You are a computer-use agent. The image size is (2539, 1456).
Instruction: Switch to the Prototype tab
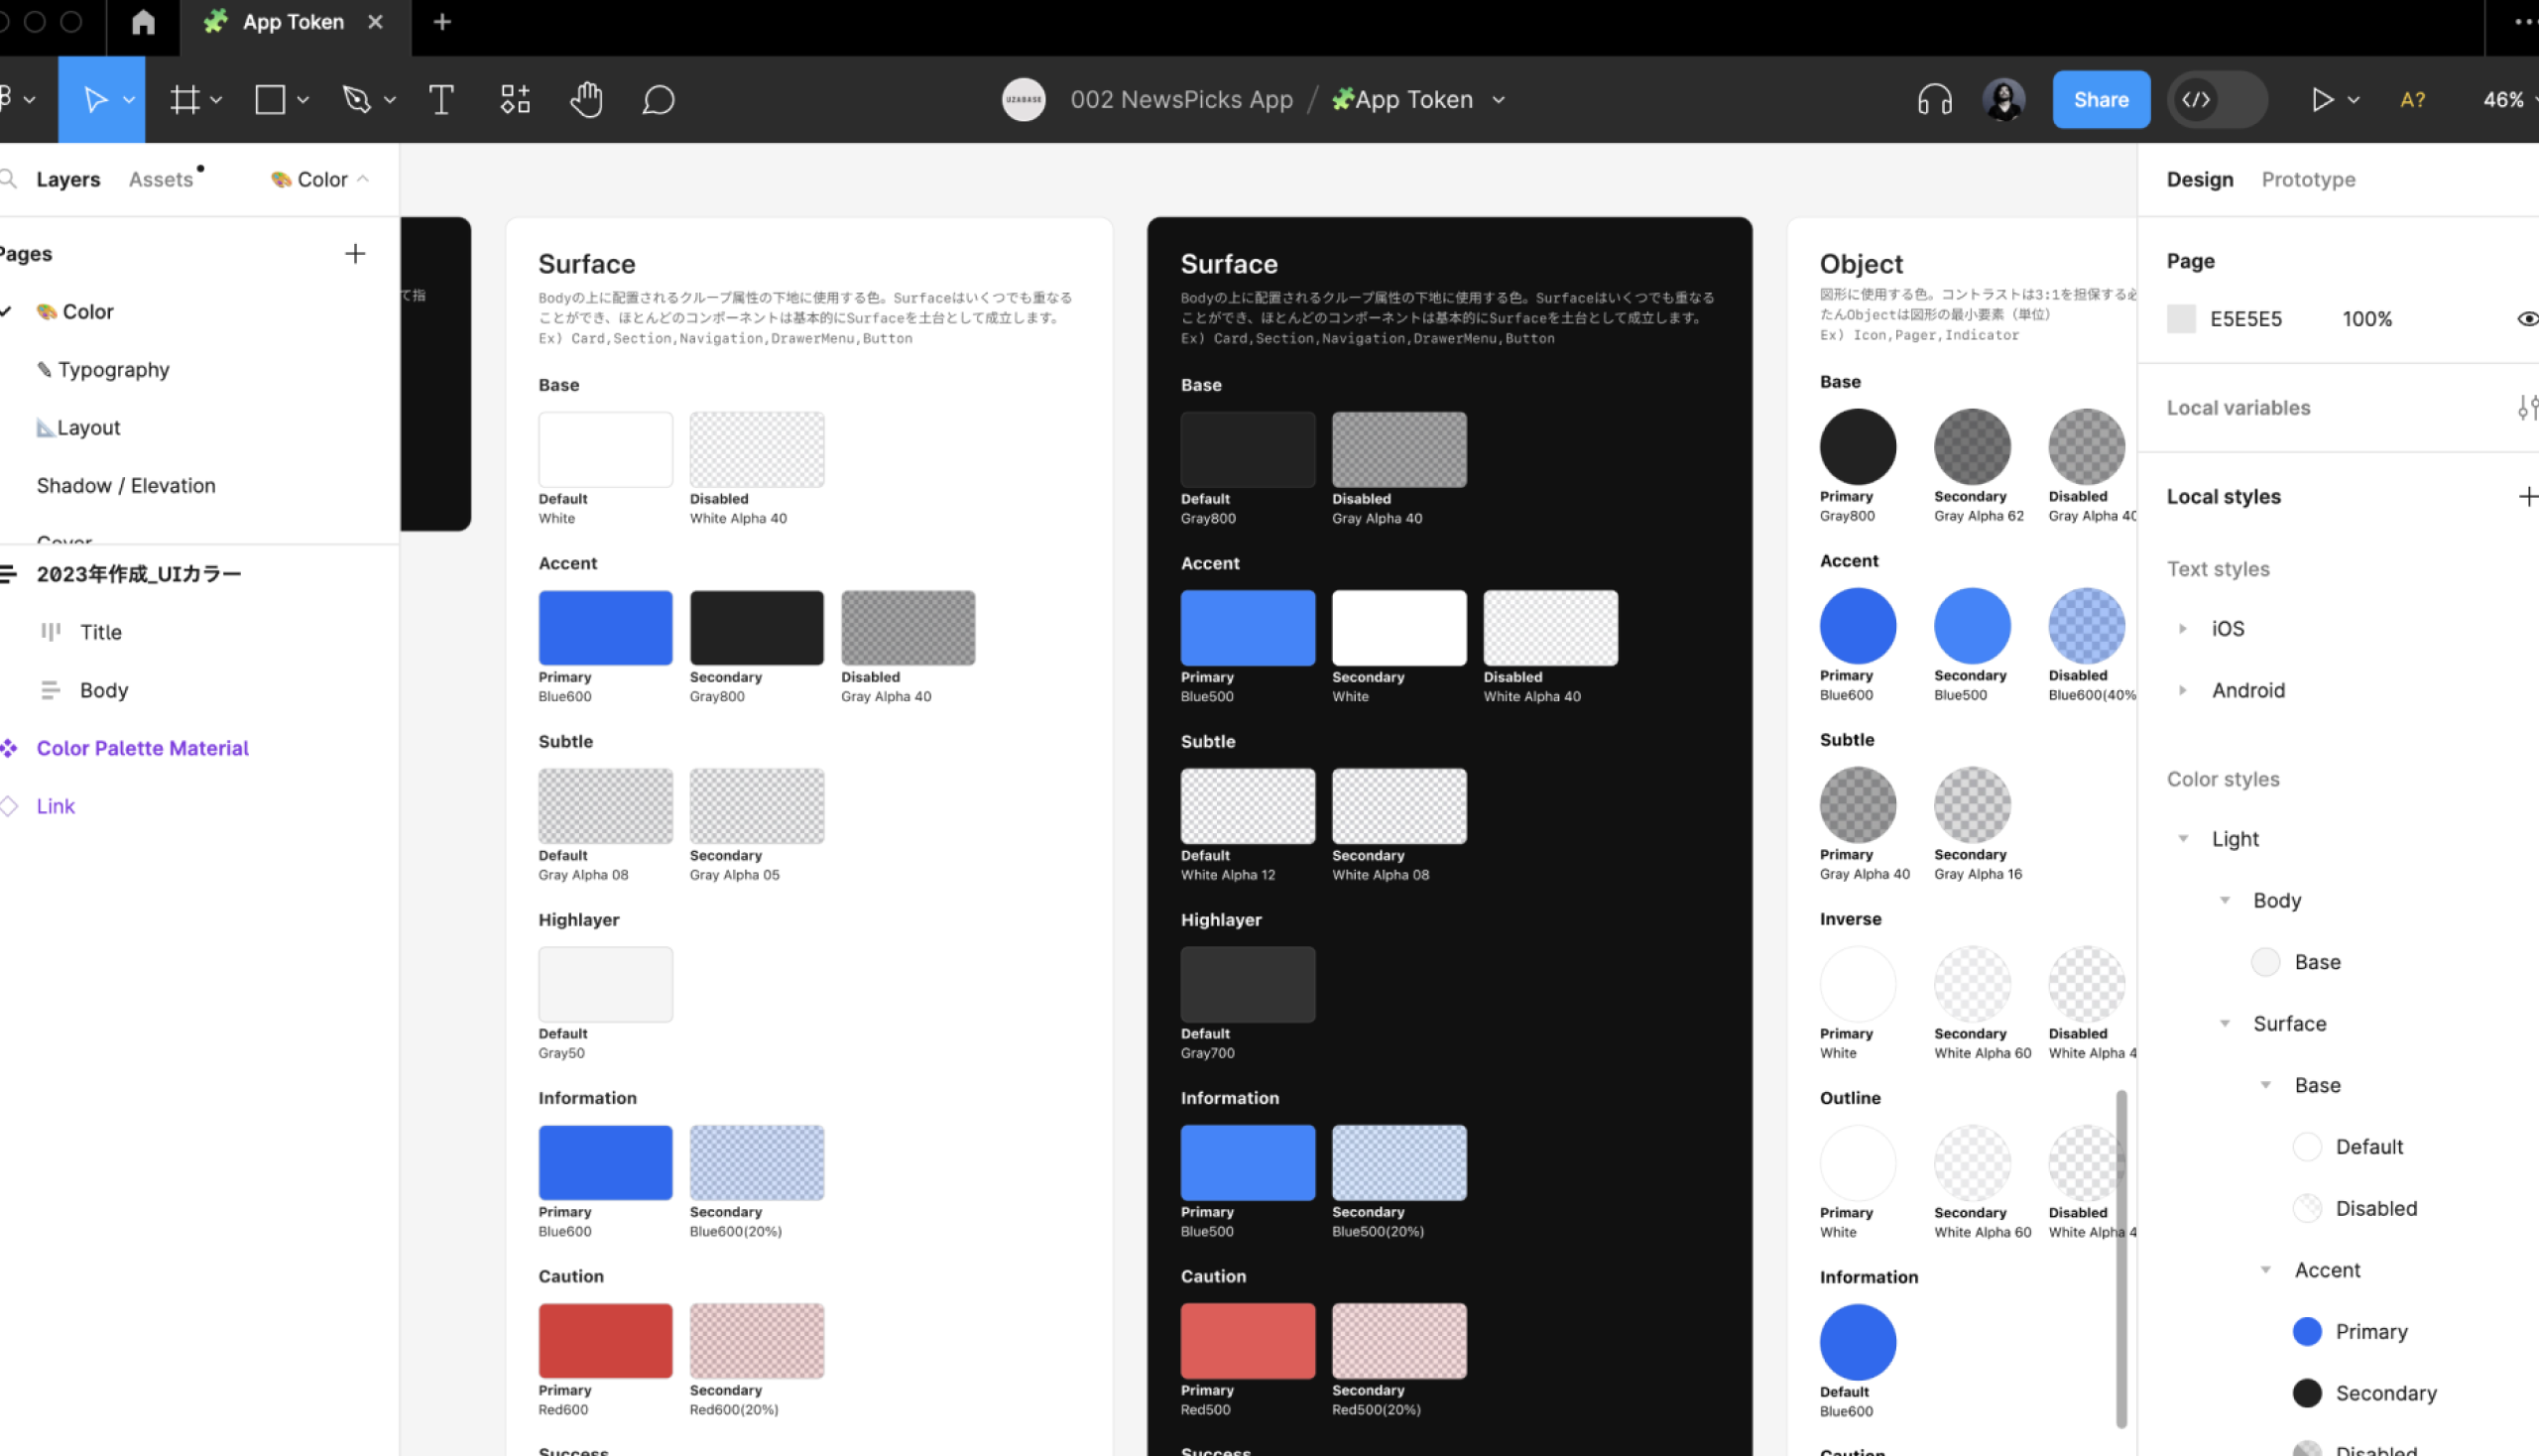point(2308,179)
